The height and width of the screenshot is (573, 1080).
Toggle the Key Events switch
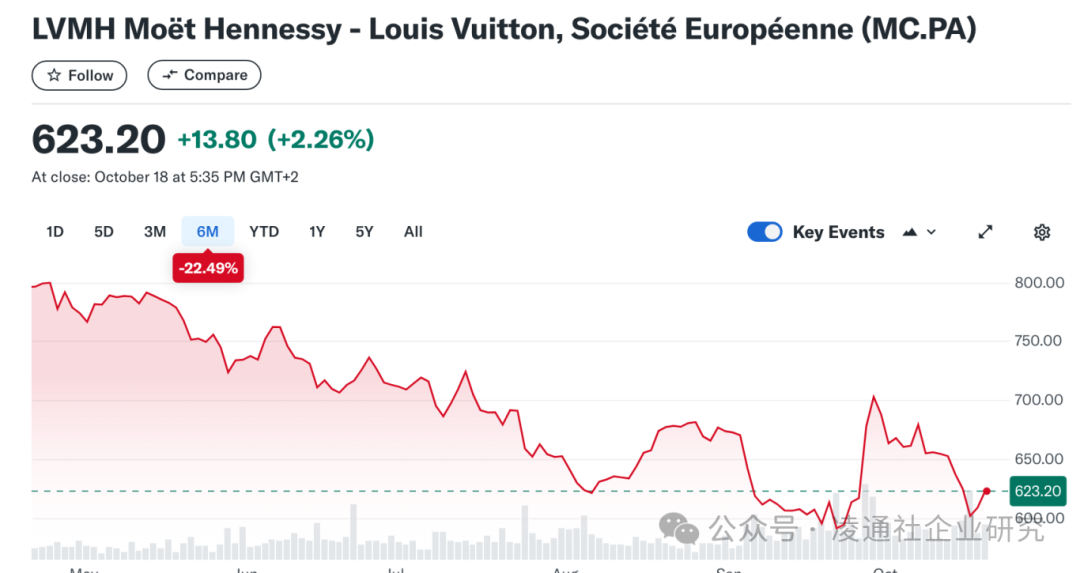point(765,232)
